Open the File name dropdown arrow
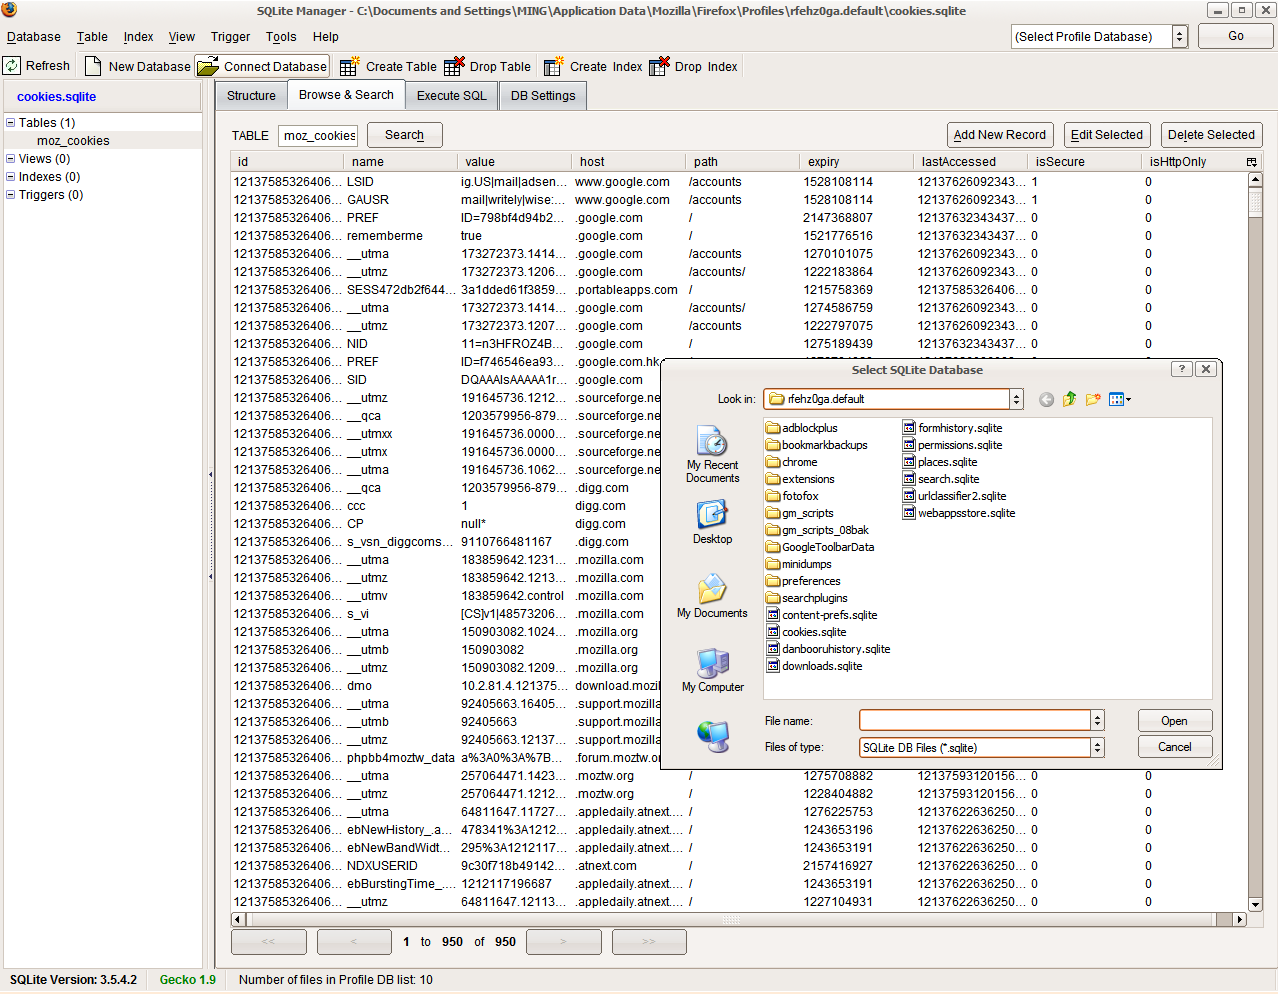Screen dimensions: 1278x994 [x=1097, y=721]
